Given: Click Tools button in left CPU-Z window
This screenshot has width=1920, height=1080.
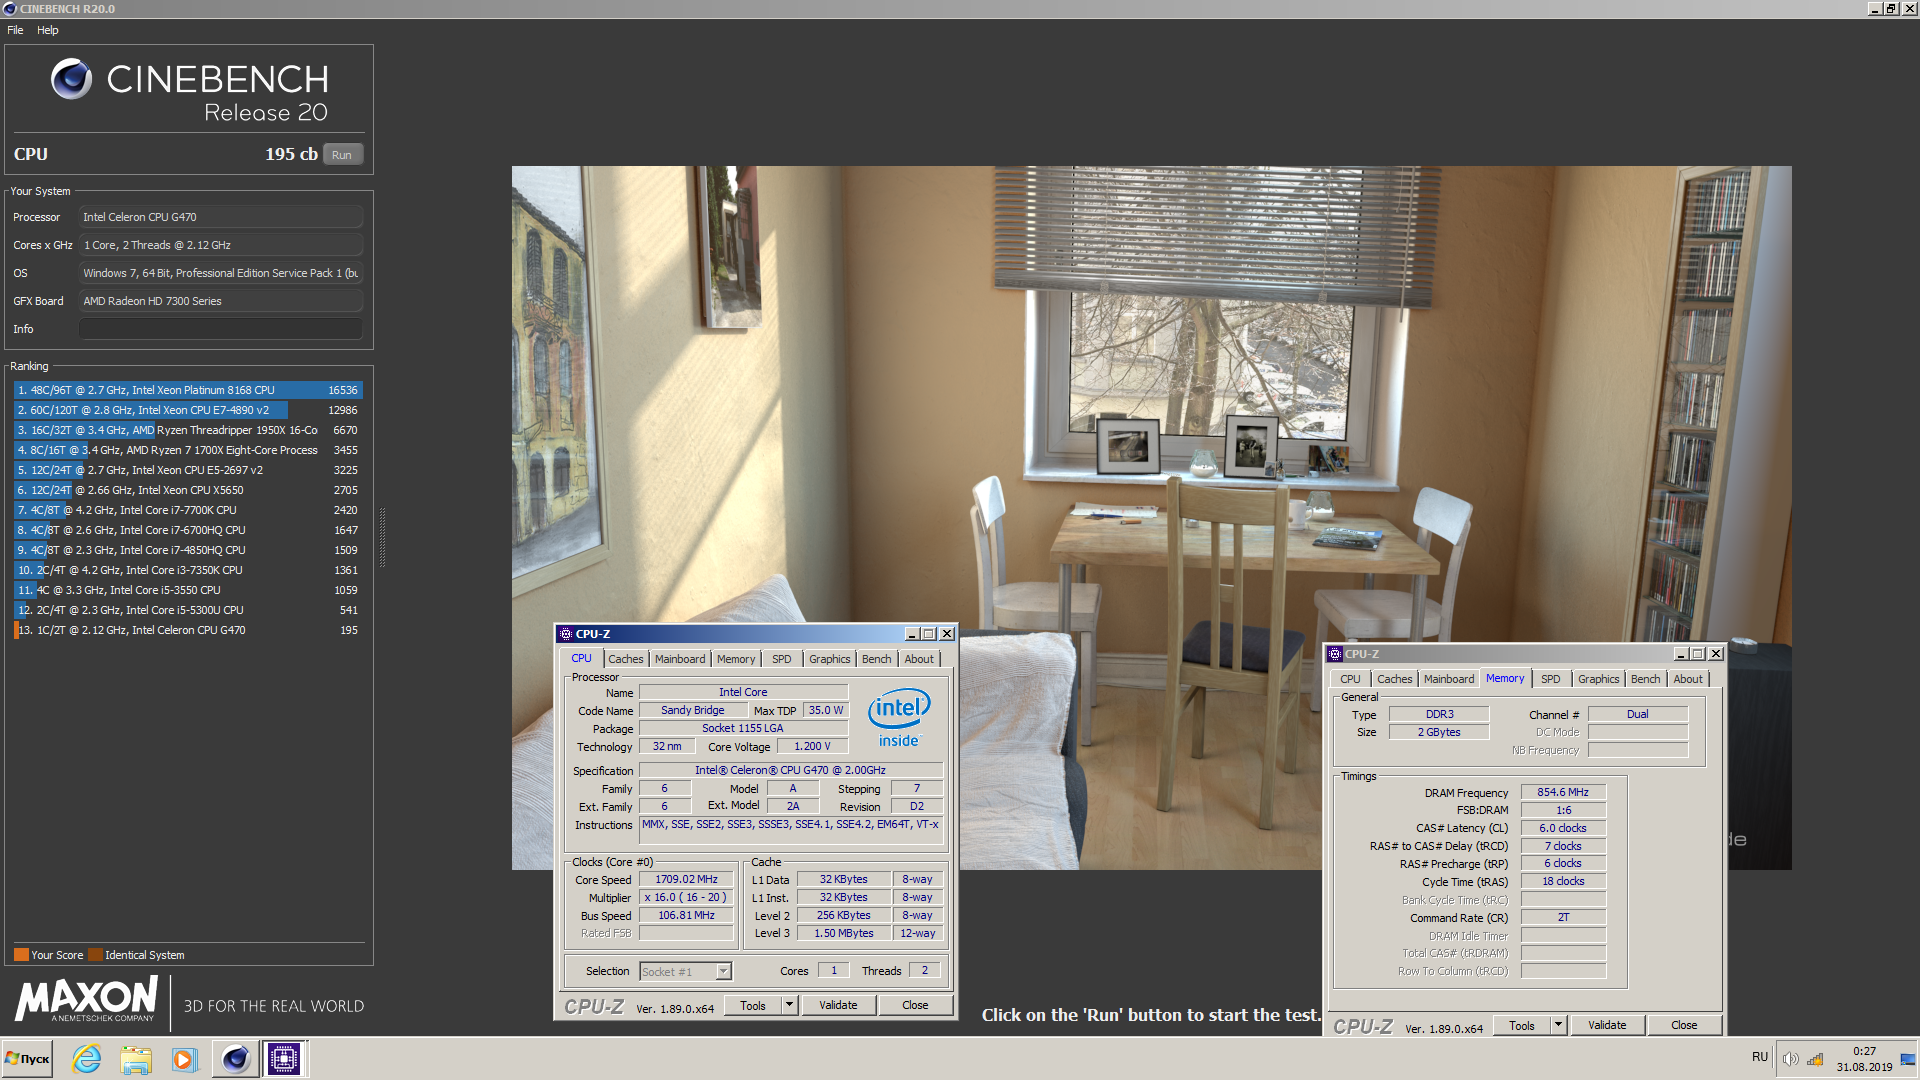Looking at the screenshot, I should [x=753, y=1005].
